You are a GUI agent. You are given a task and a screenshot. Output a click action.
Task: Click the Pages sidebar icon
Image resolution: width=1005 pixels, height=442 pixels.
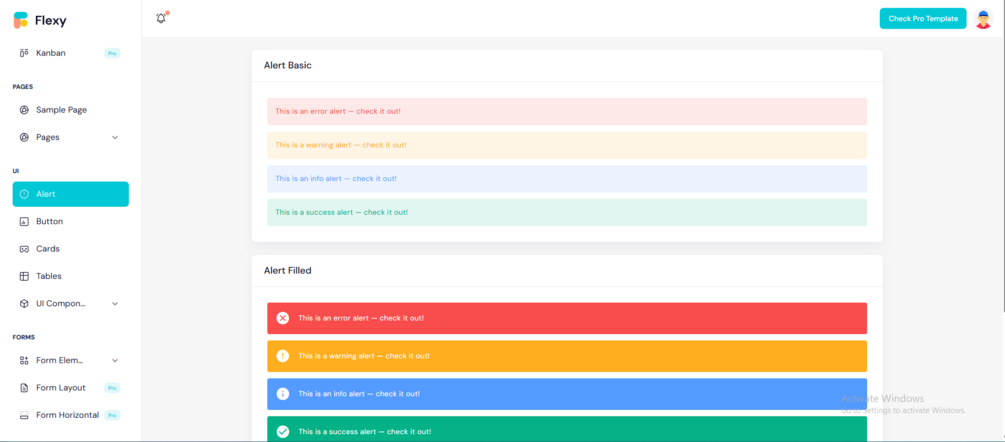pyautogui.click(x=24, y=137)
